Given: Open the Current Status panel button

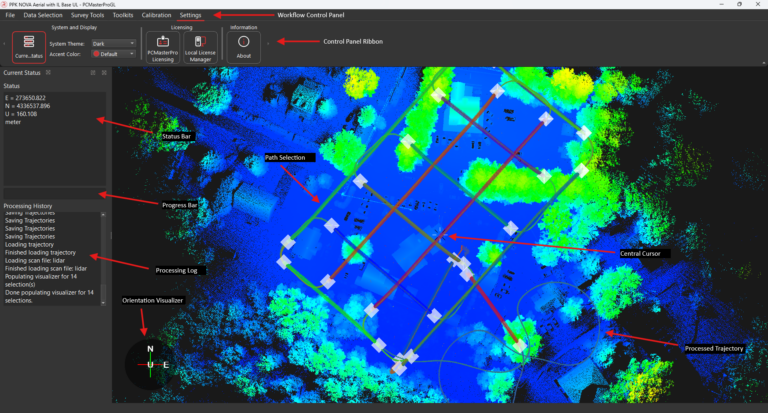Looking at the screenshot, I should (29, 47).
